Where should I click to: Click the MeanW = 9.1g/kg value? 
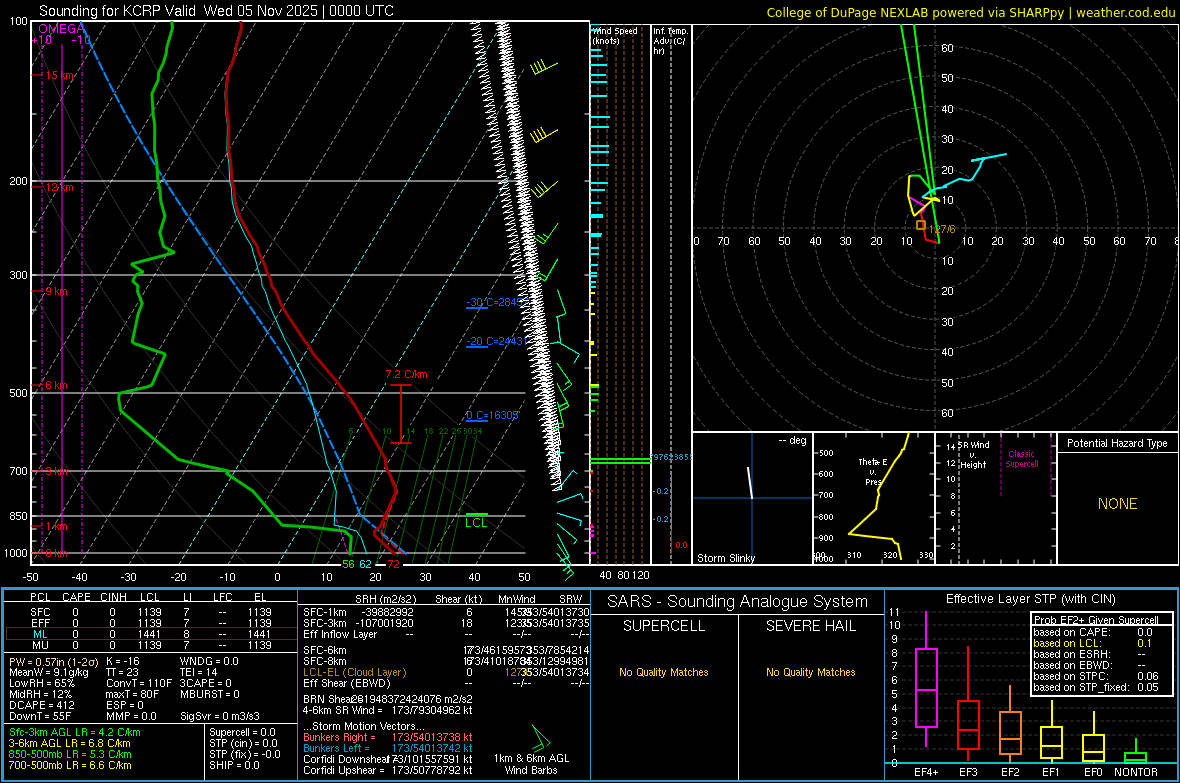coord(49,672)
